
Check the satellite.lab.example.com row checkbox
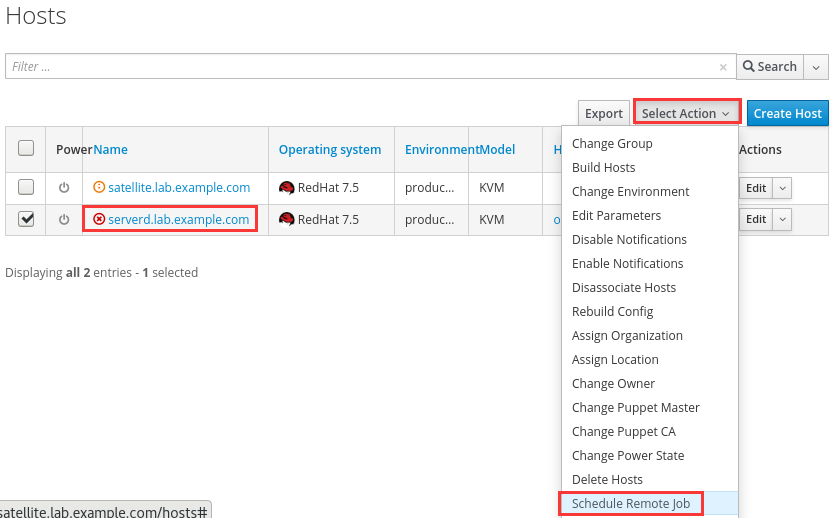[27, 187]
